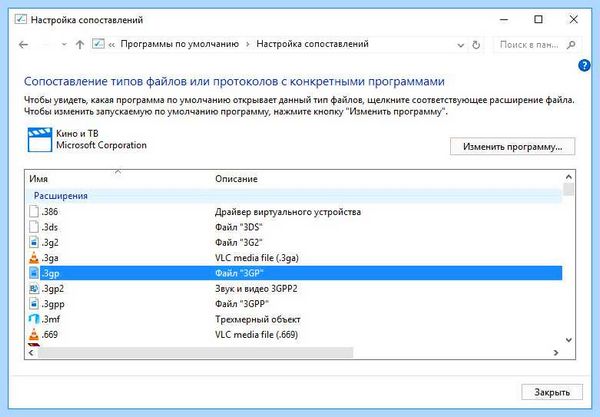Click the .3gpp file icon
600x417 pixels.
pos(34,304)
